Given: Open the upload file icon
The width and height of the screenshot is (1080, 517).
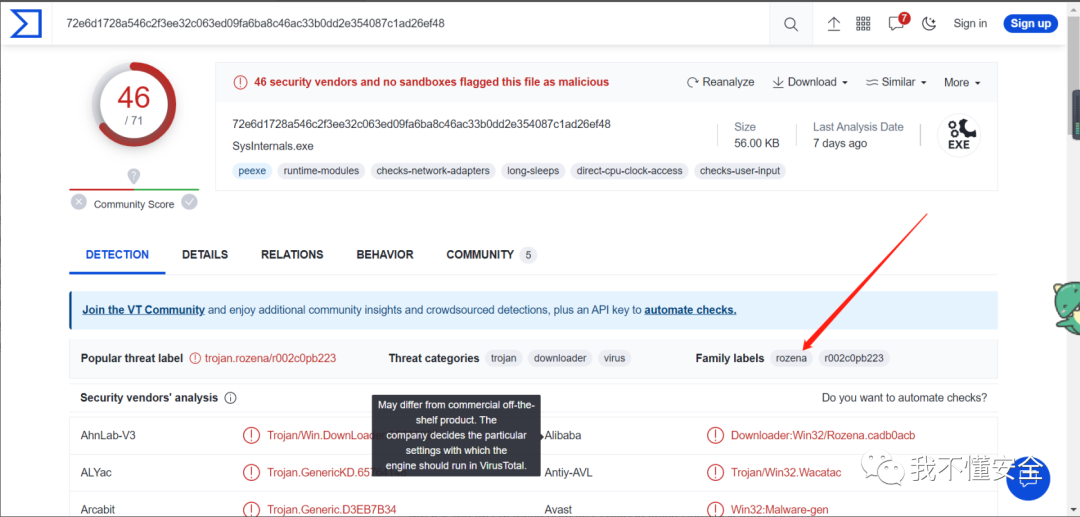Looking at the screenshot, I should (833, 24).
